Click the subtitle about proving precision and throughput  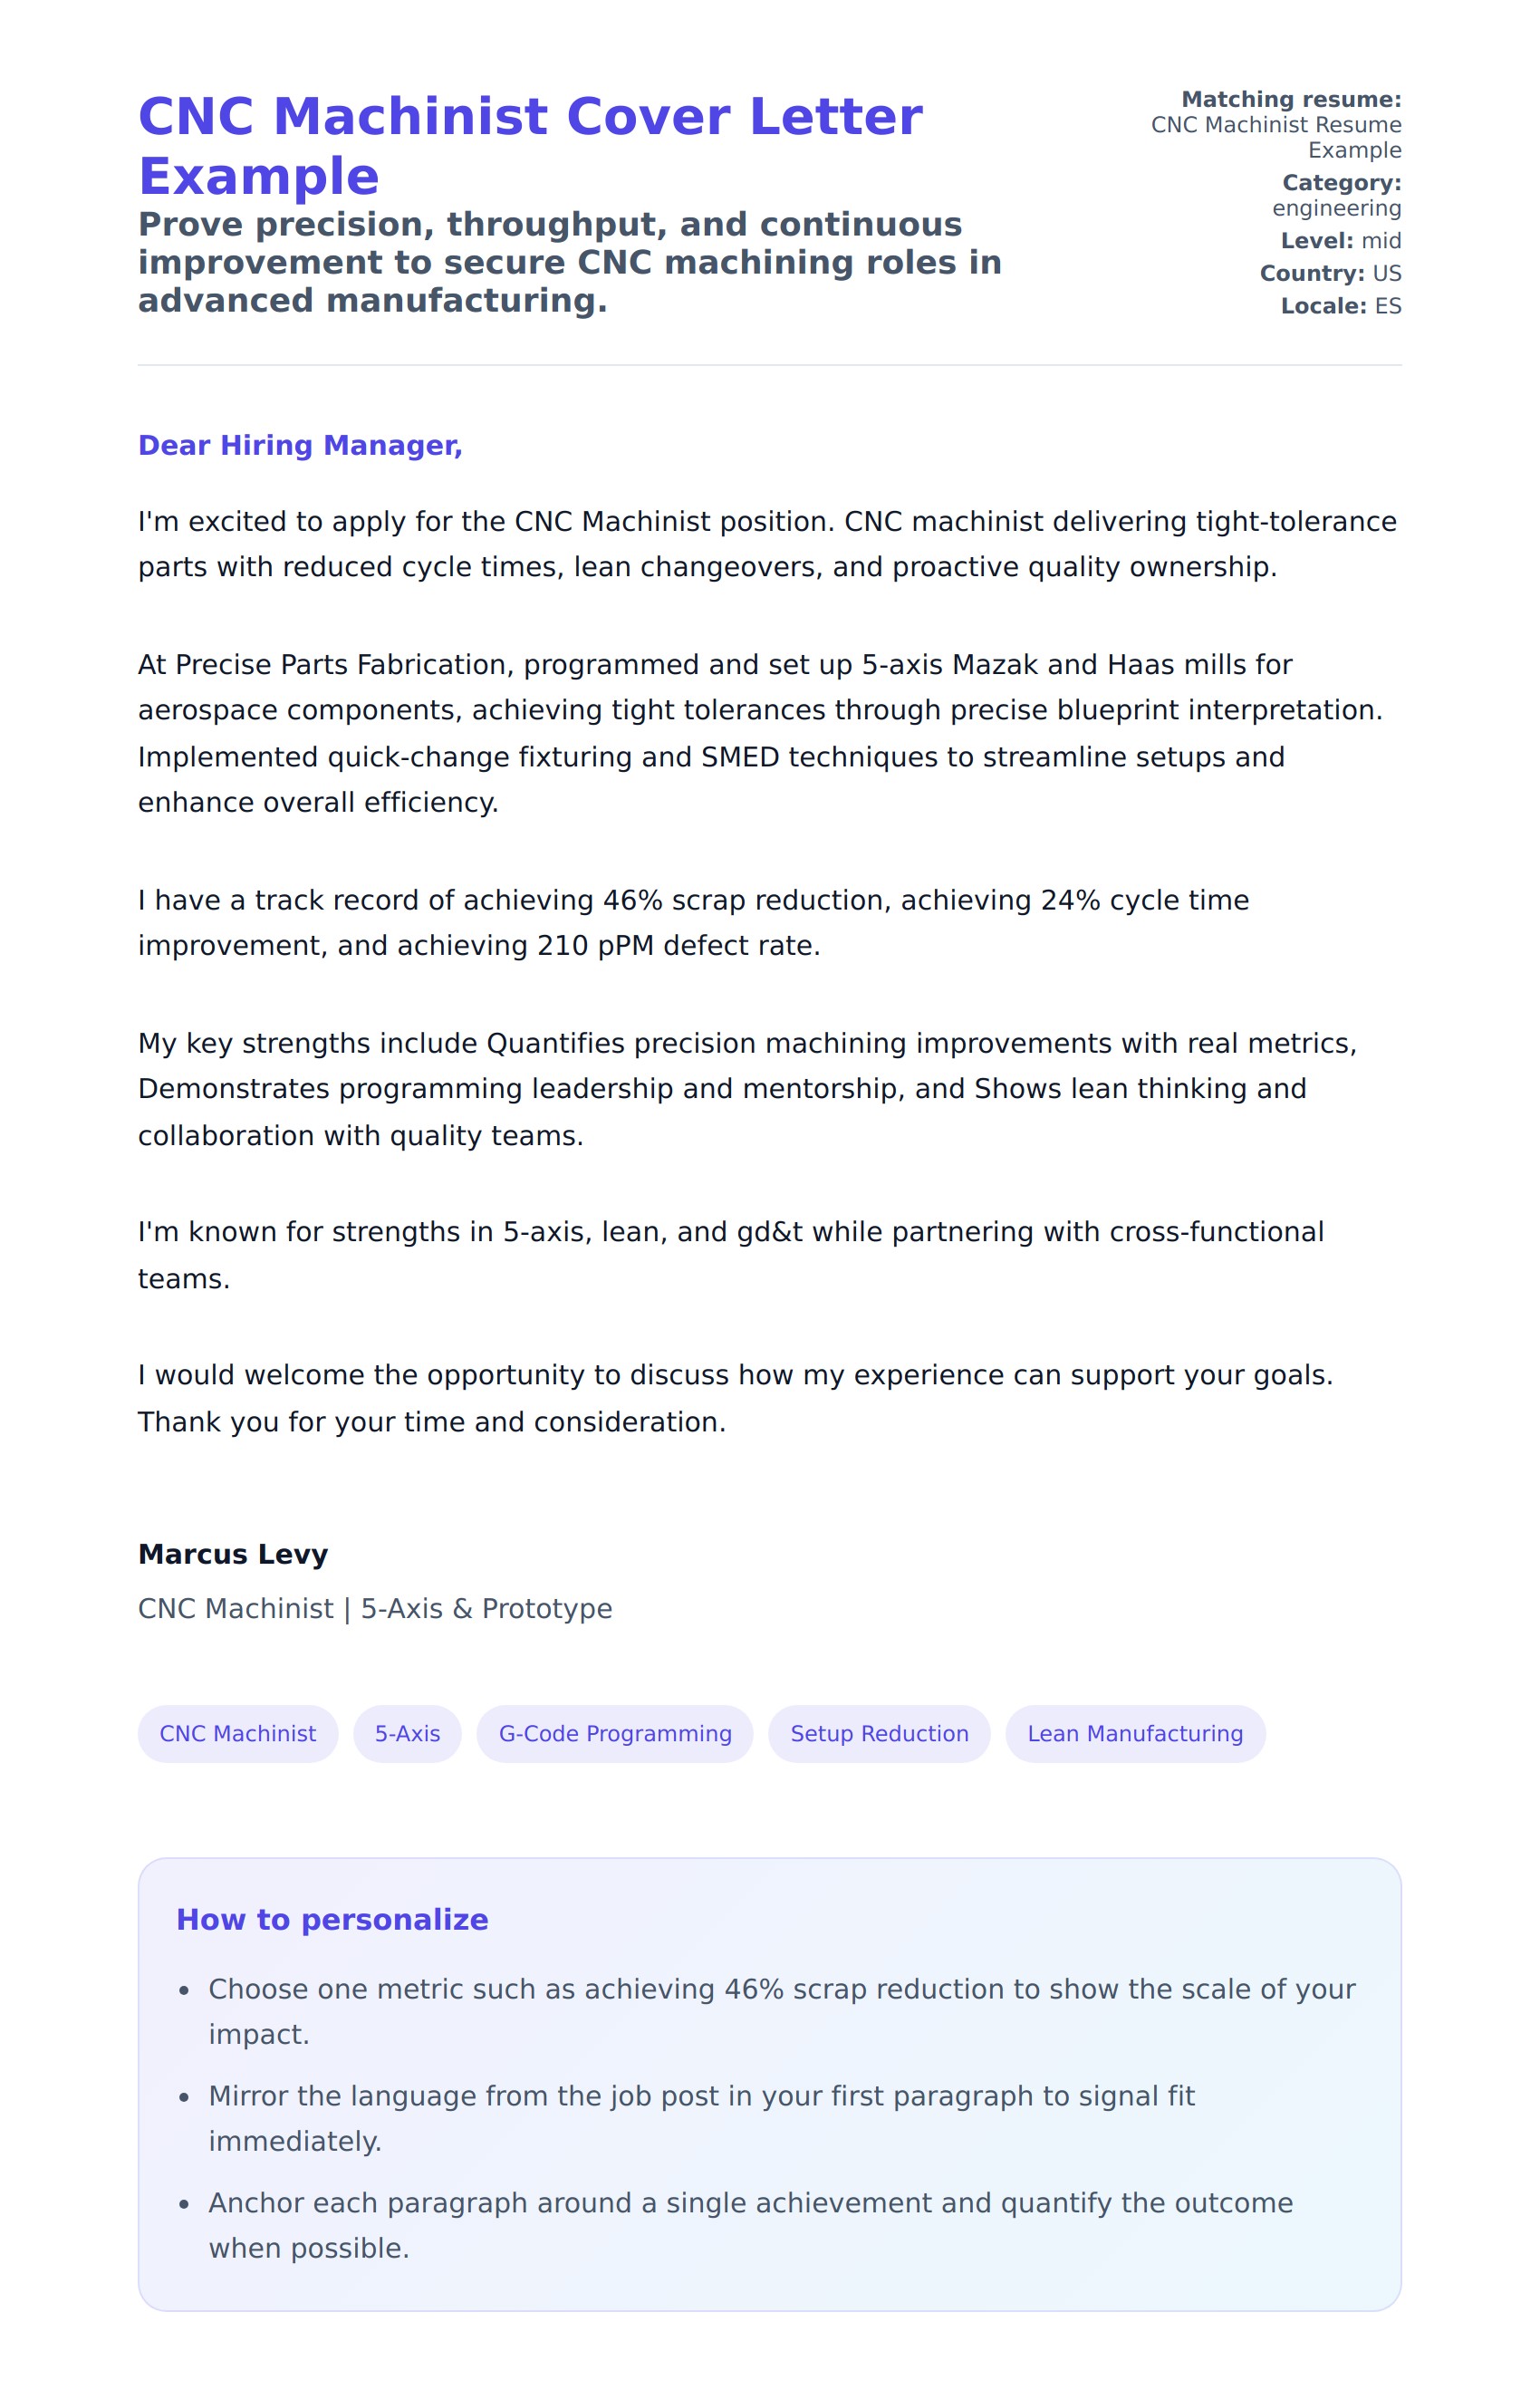569,262
